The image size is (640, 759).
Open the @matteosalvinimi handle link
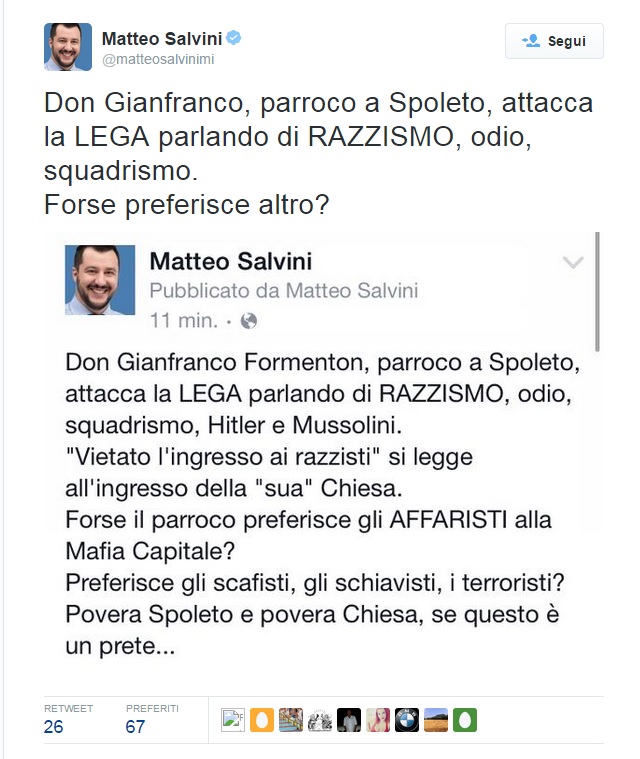pyautogui.click(x=158, y=59)
